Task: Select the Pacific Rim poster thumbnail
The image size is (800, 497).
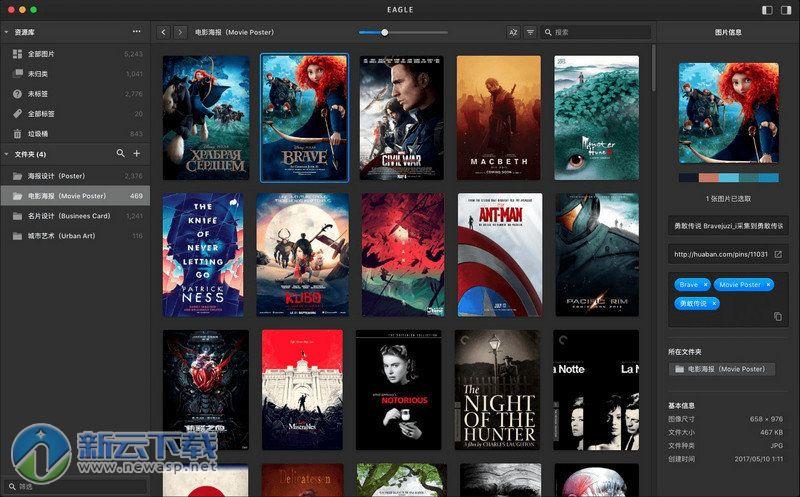Action: click(597, 255)
